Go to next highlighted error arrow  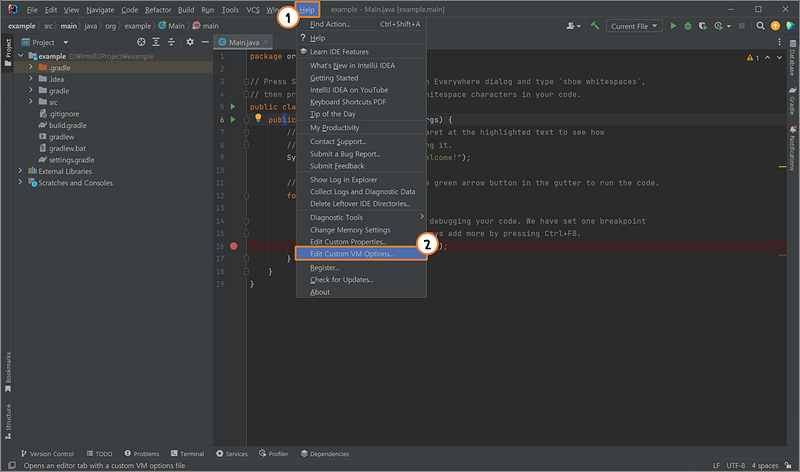click(779, 58)
